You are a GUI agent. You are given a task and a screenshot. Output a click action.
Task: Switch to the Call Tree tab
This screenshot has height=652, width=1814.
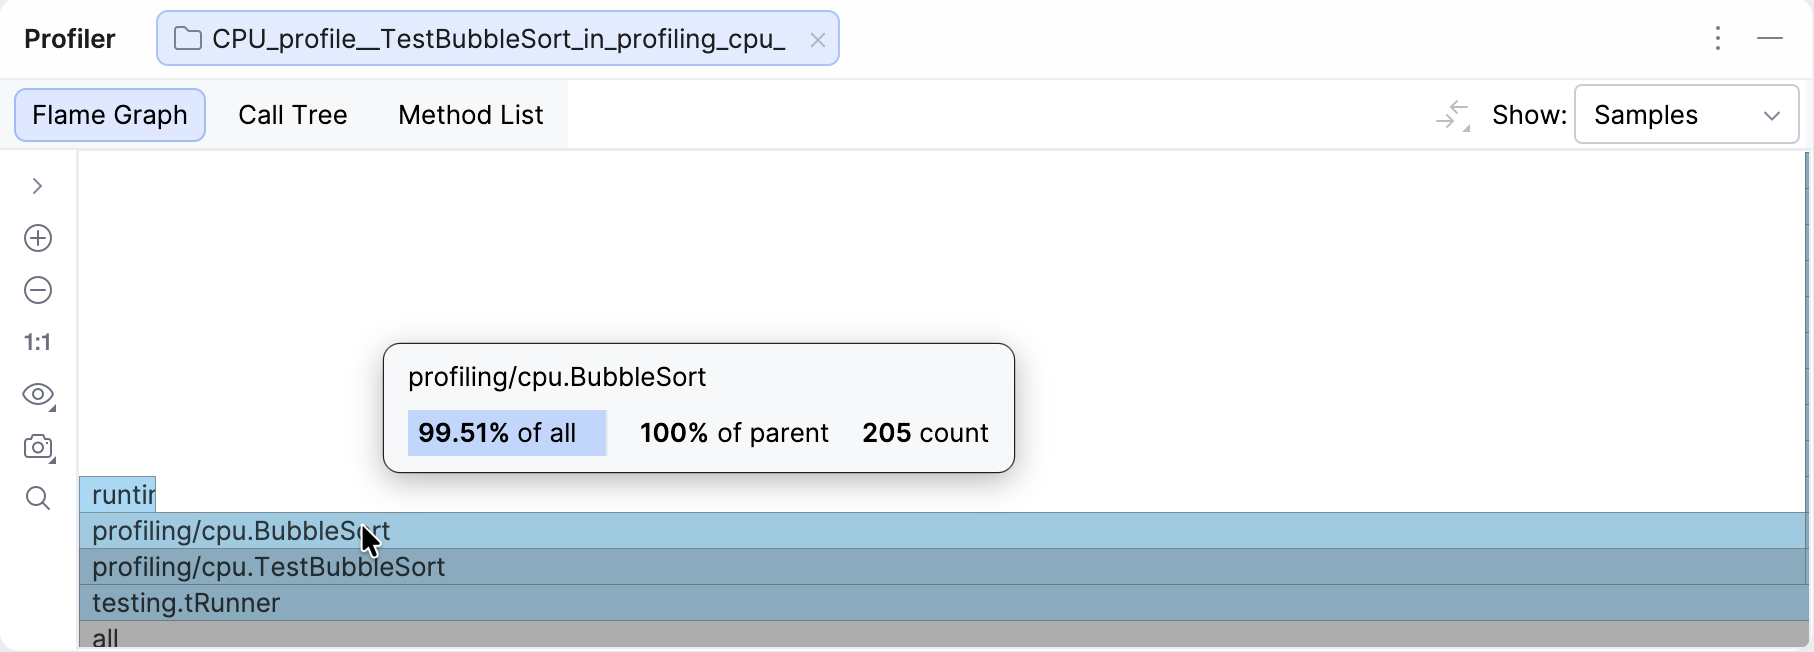click(x=292, y=115)
